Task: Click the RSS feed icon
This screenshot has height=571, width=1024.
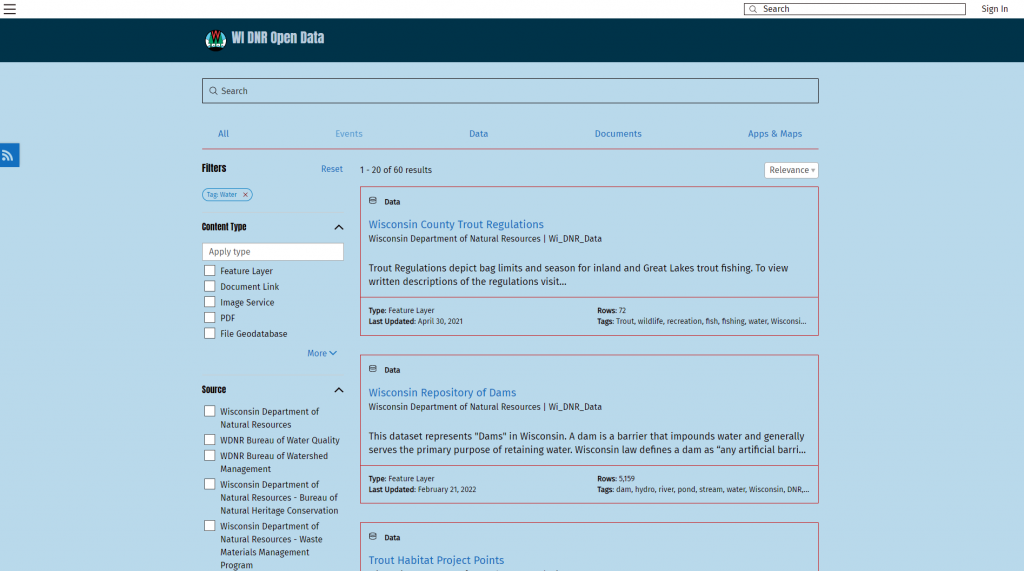Action: click(8, 155)
